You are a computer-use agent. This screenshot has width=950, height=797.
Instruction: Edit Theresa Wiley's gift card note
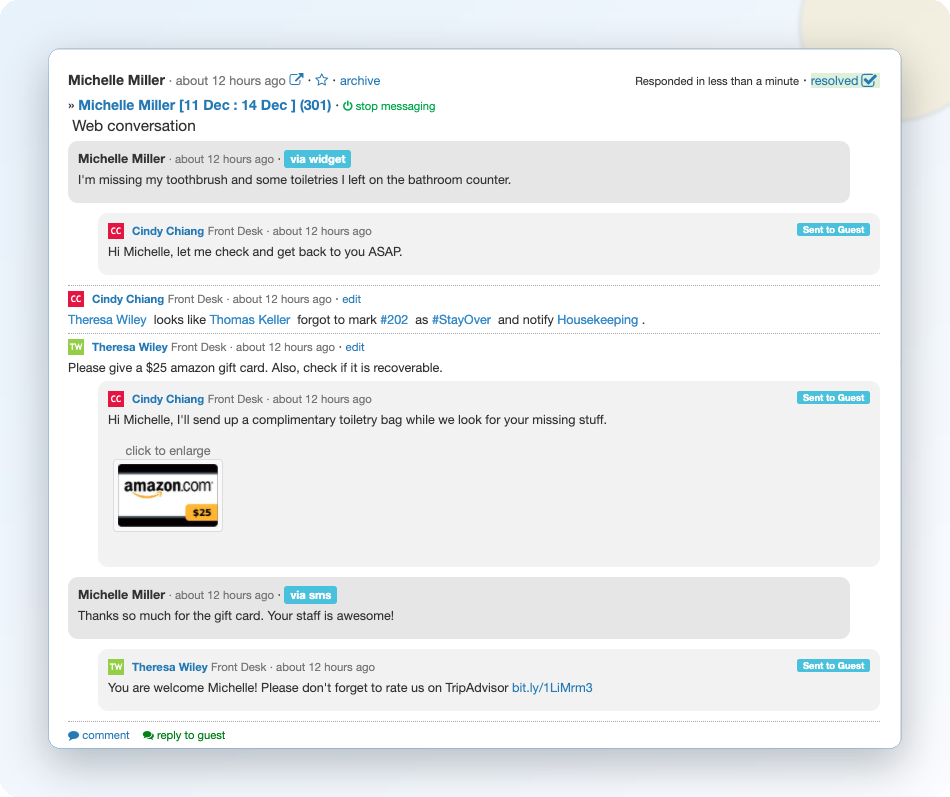(x=355, y=347)
